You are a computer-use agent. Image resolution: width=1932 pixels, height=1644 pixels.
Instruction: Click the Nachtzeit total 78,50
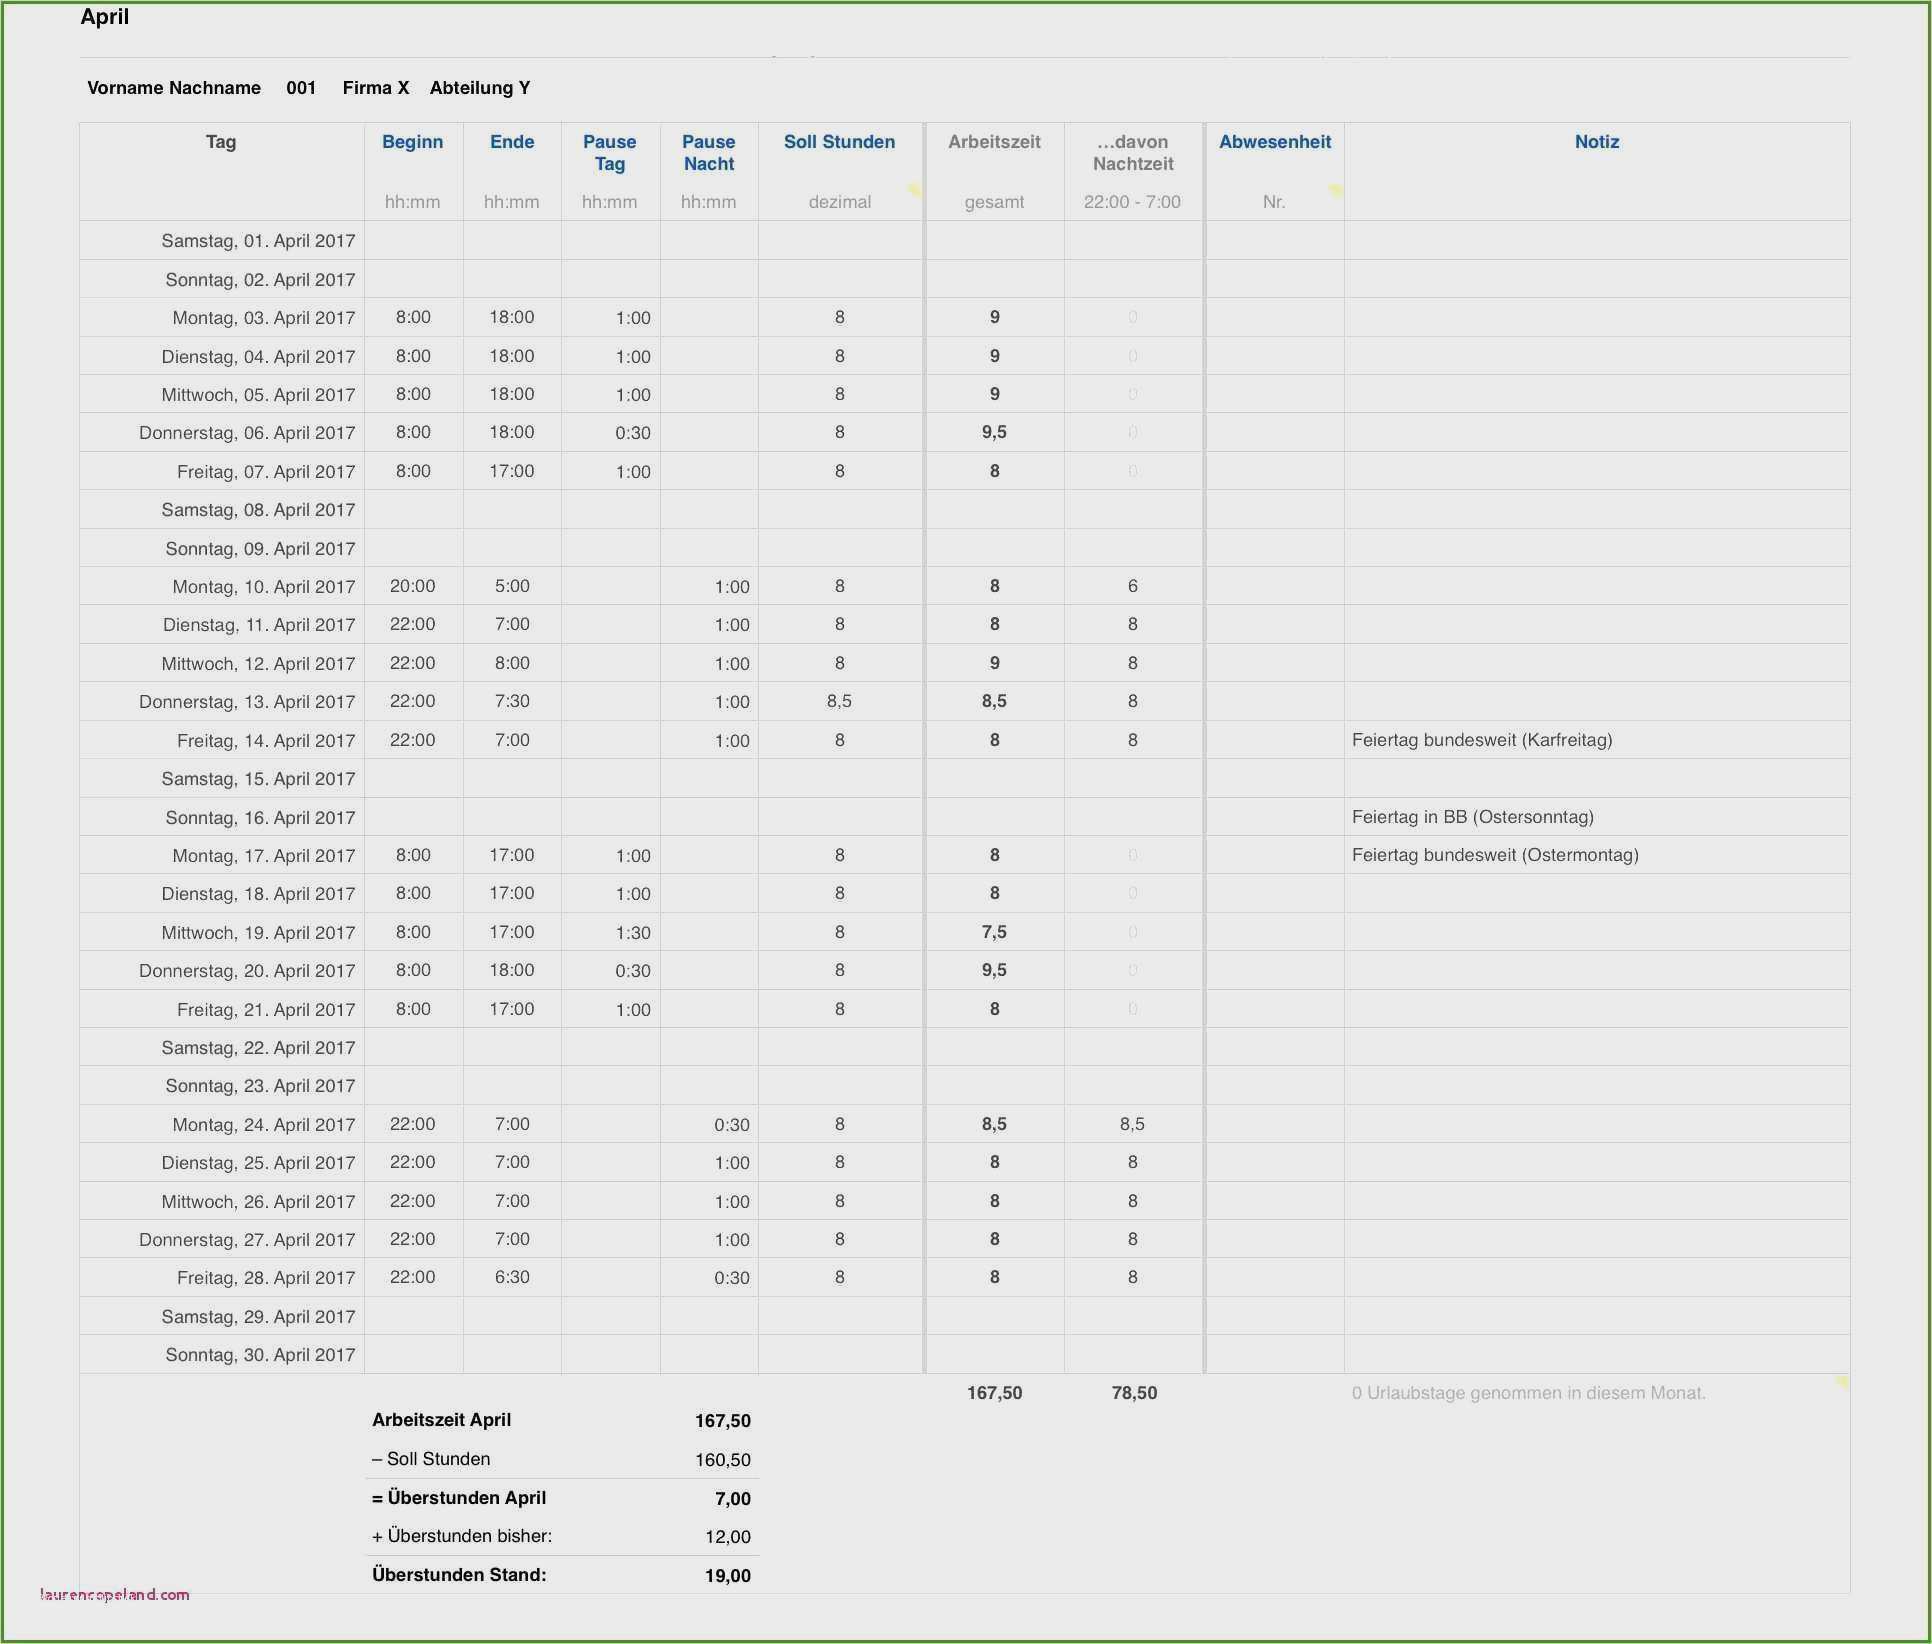[x=1134, y=1393]
